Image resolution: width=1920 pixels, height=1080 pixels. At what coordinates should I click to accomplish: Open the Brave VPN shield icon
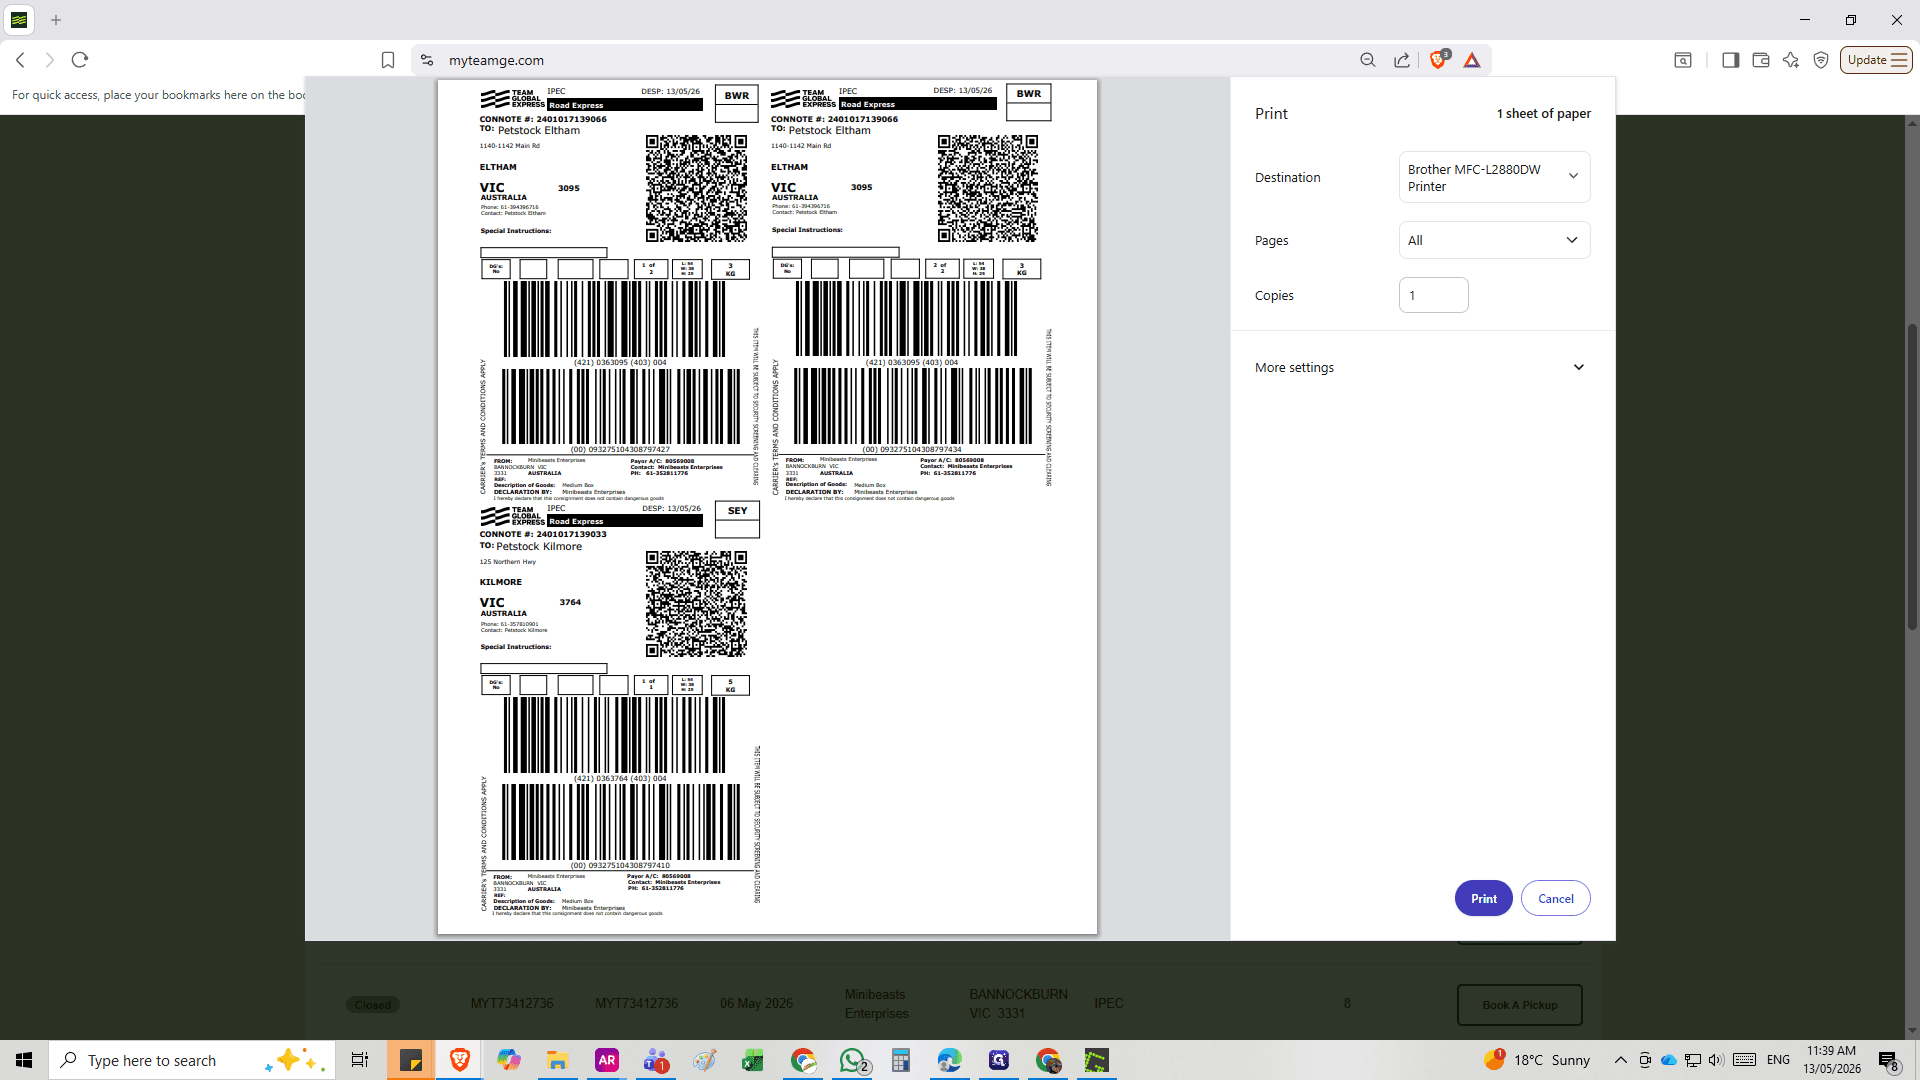1821,60
